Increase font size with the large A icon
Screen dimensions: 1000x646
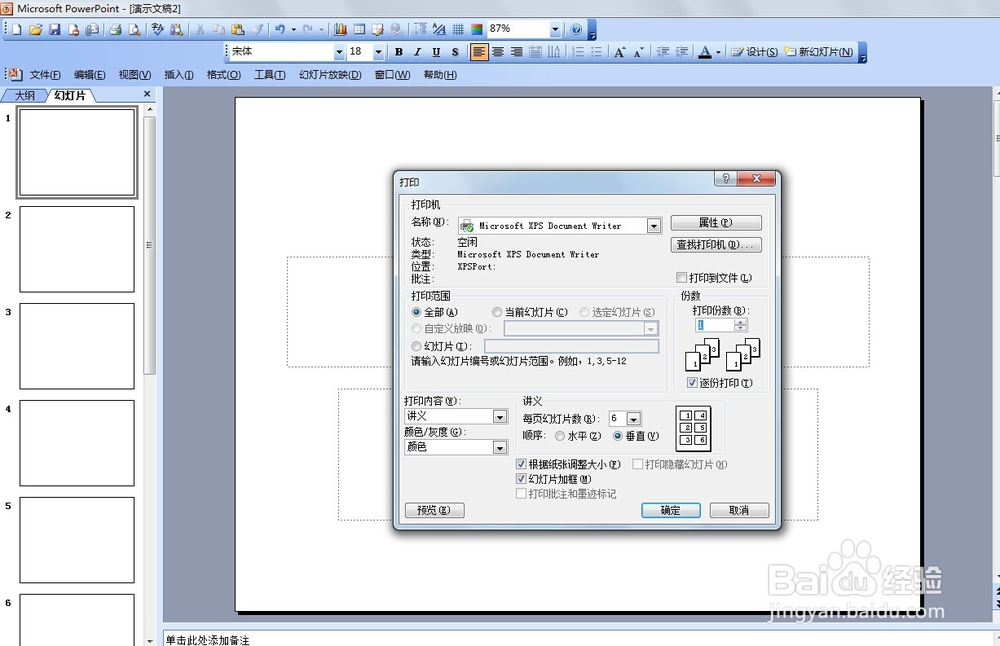pos(619,52)
